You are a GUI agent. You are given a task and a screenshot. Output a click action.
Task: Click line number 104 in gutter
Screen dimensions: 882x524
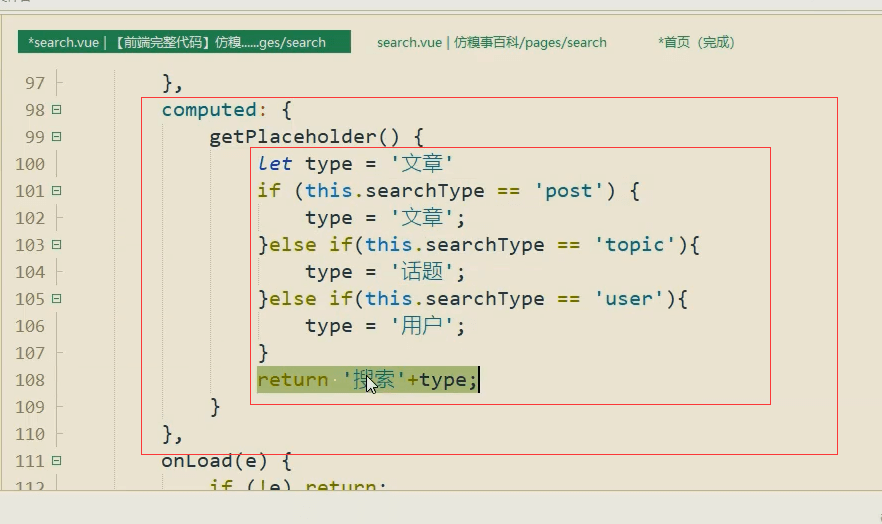coord(30,272)
